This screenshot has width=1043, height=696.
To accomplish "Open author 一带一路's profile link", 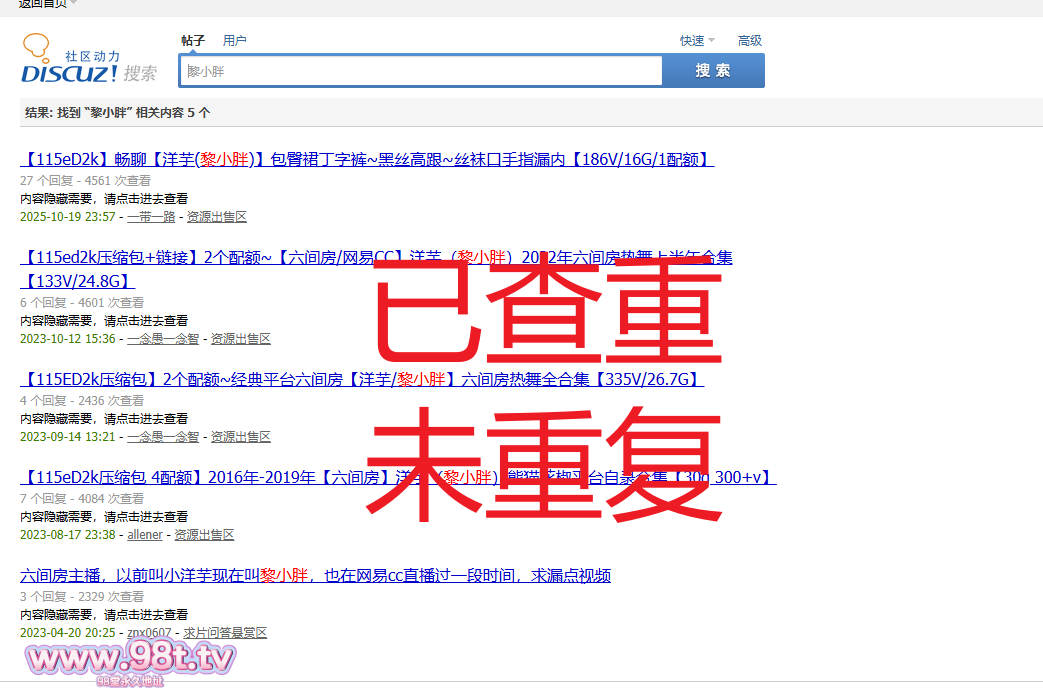I will point(151,217).
